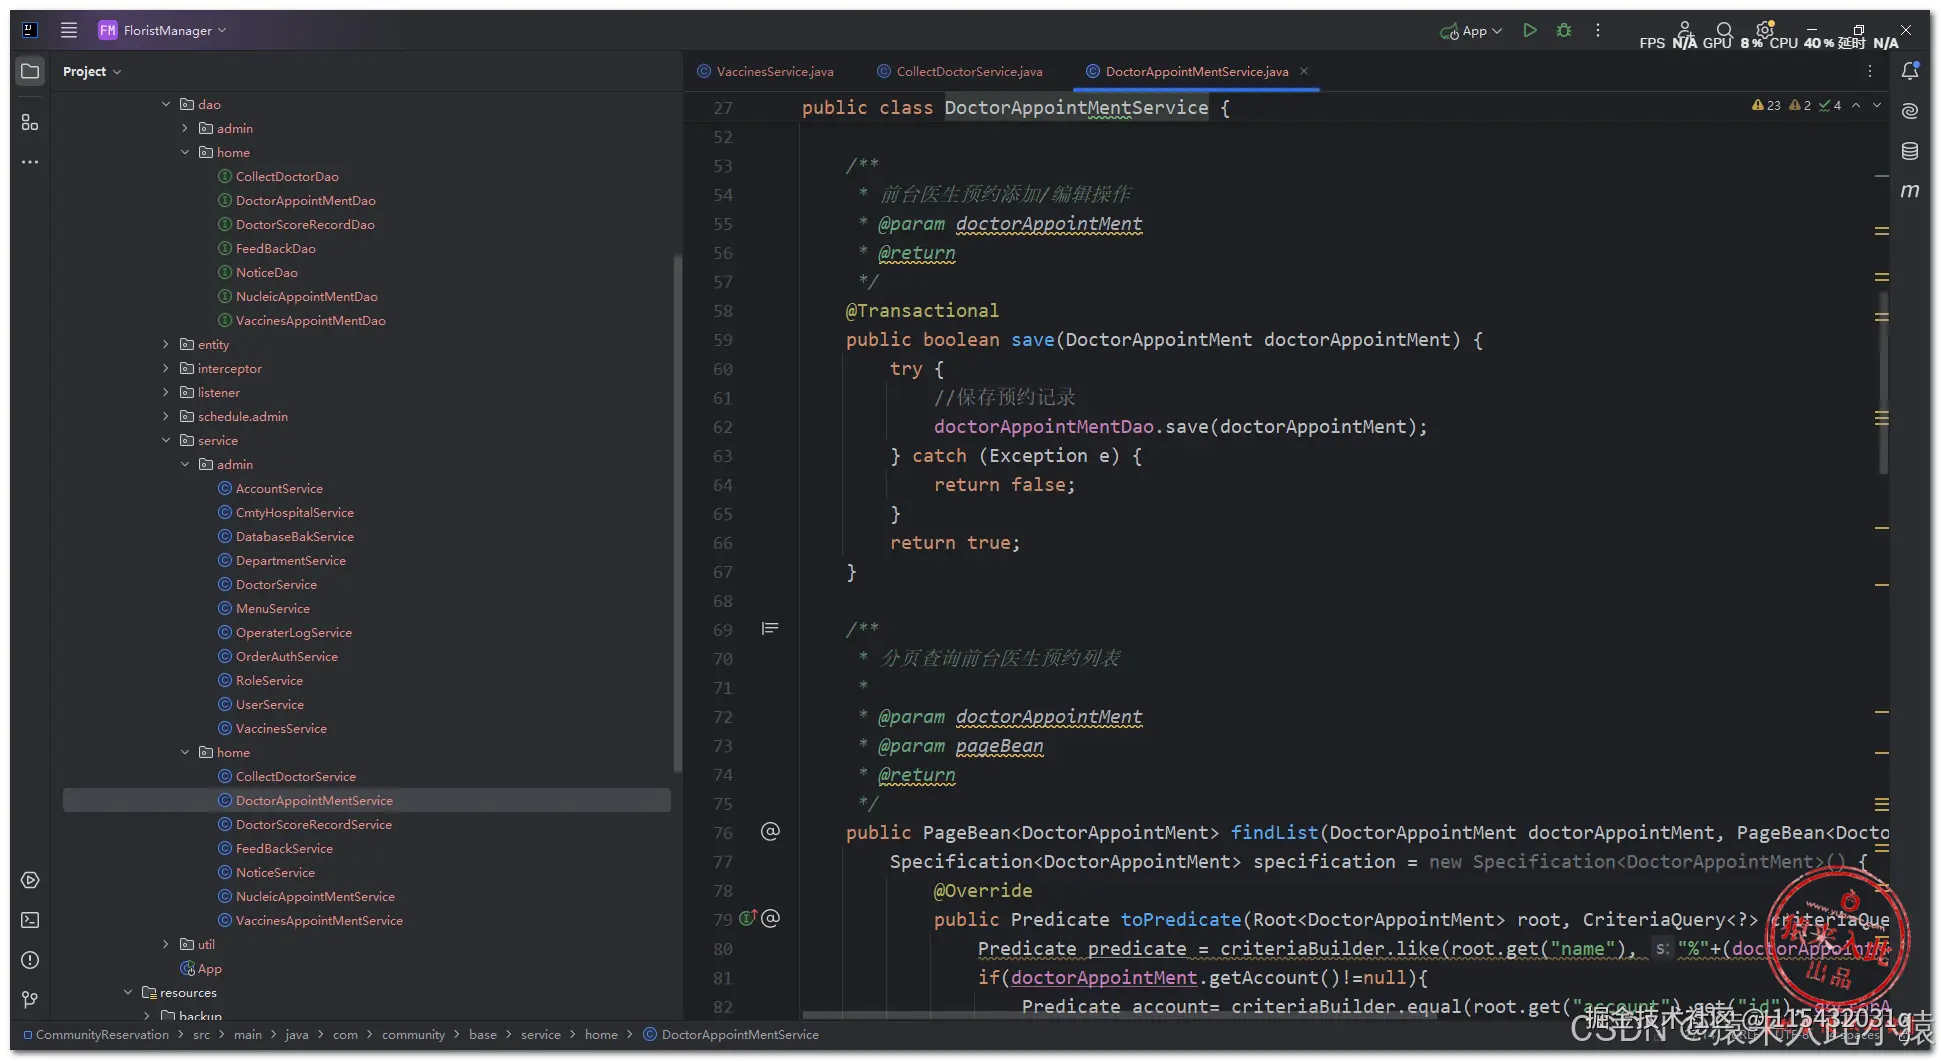Switch to CollectDoctorService.java tab
This screenshot has height=1061, width=1941.
pos(960,71)
